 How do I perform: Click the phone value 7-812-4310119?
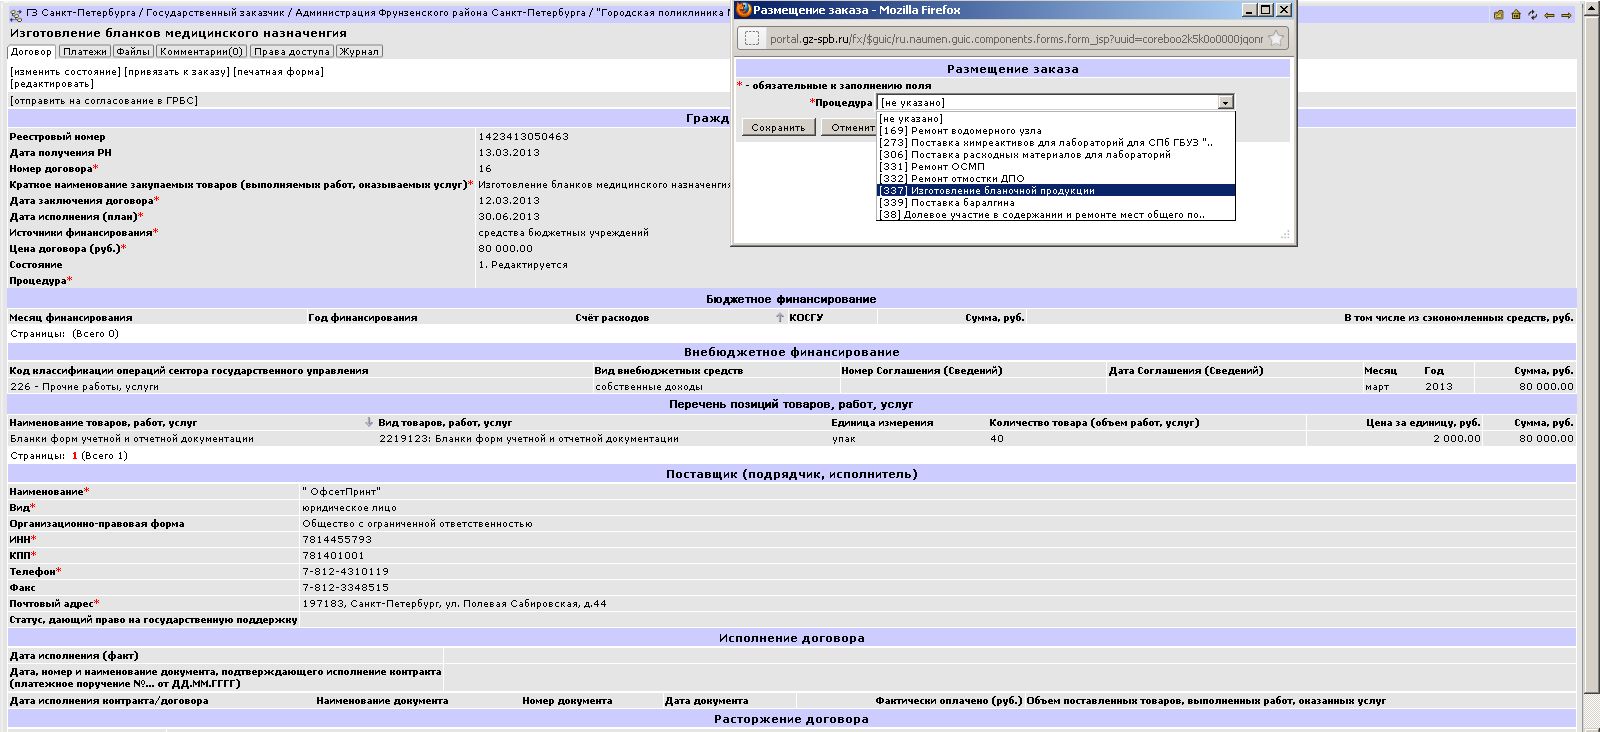click(x=345, y=572)
